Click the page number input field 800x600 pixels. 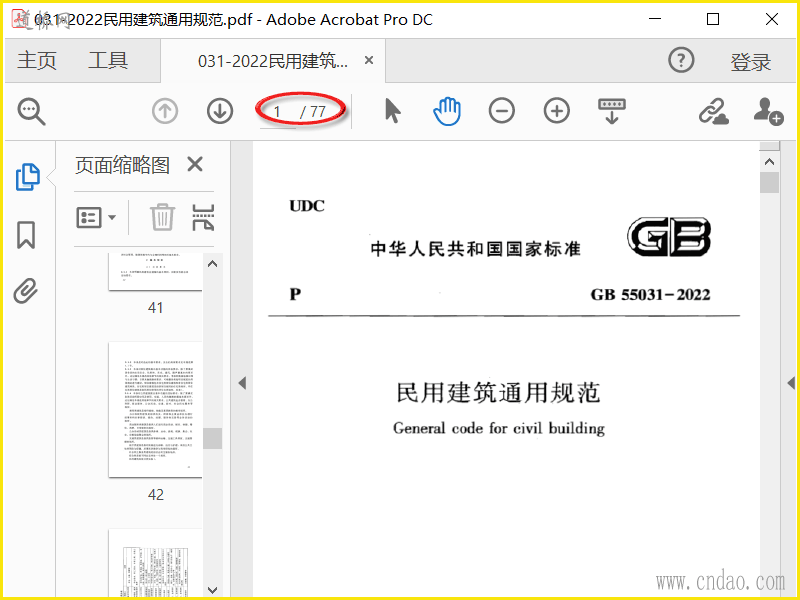278,112
